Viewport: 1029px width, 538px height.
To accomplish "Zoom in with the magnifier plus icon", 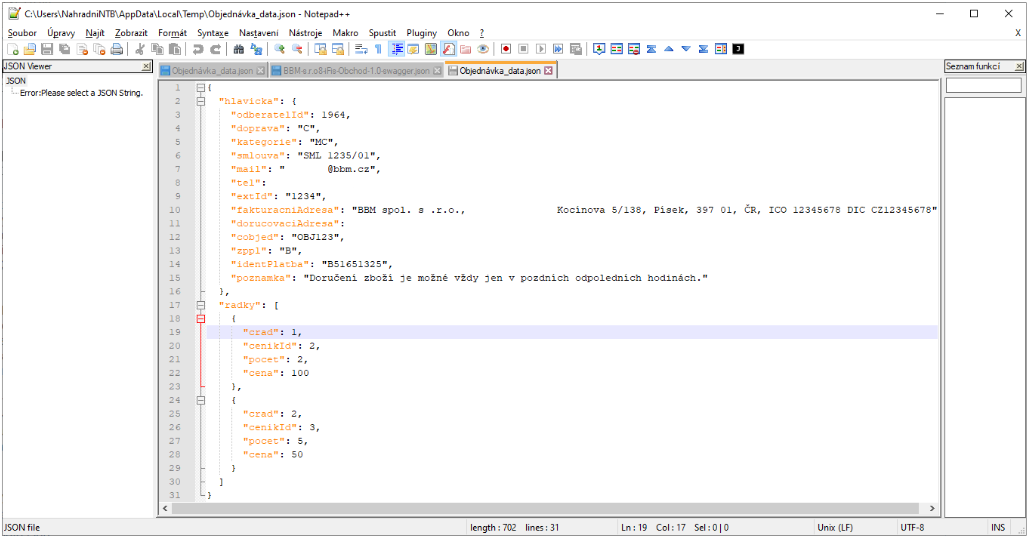I will [280, 49].
